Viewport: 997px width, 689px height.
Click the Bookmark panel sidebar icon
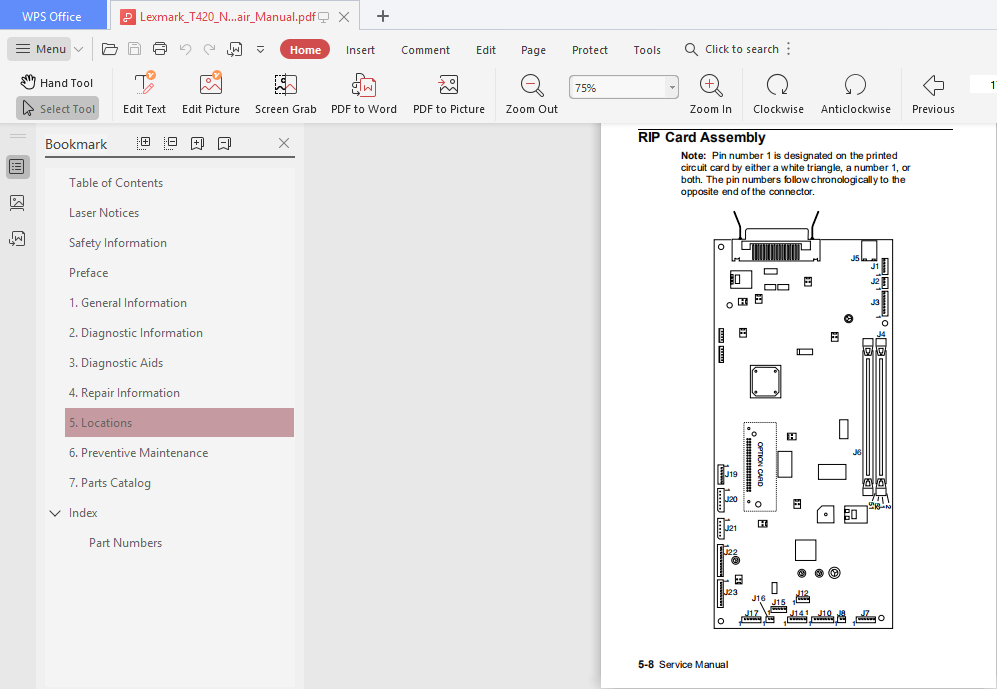[17, 167]
